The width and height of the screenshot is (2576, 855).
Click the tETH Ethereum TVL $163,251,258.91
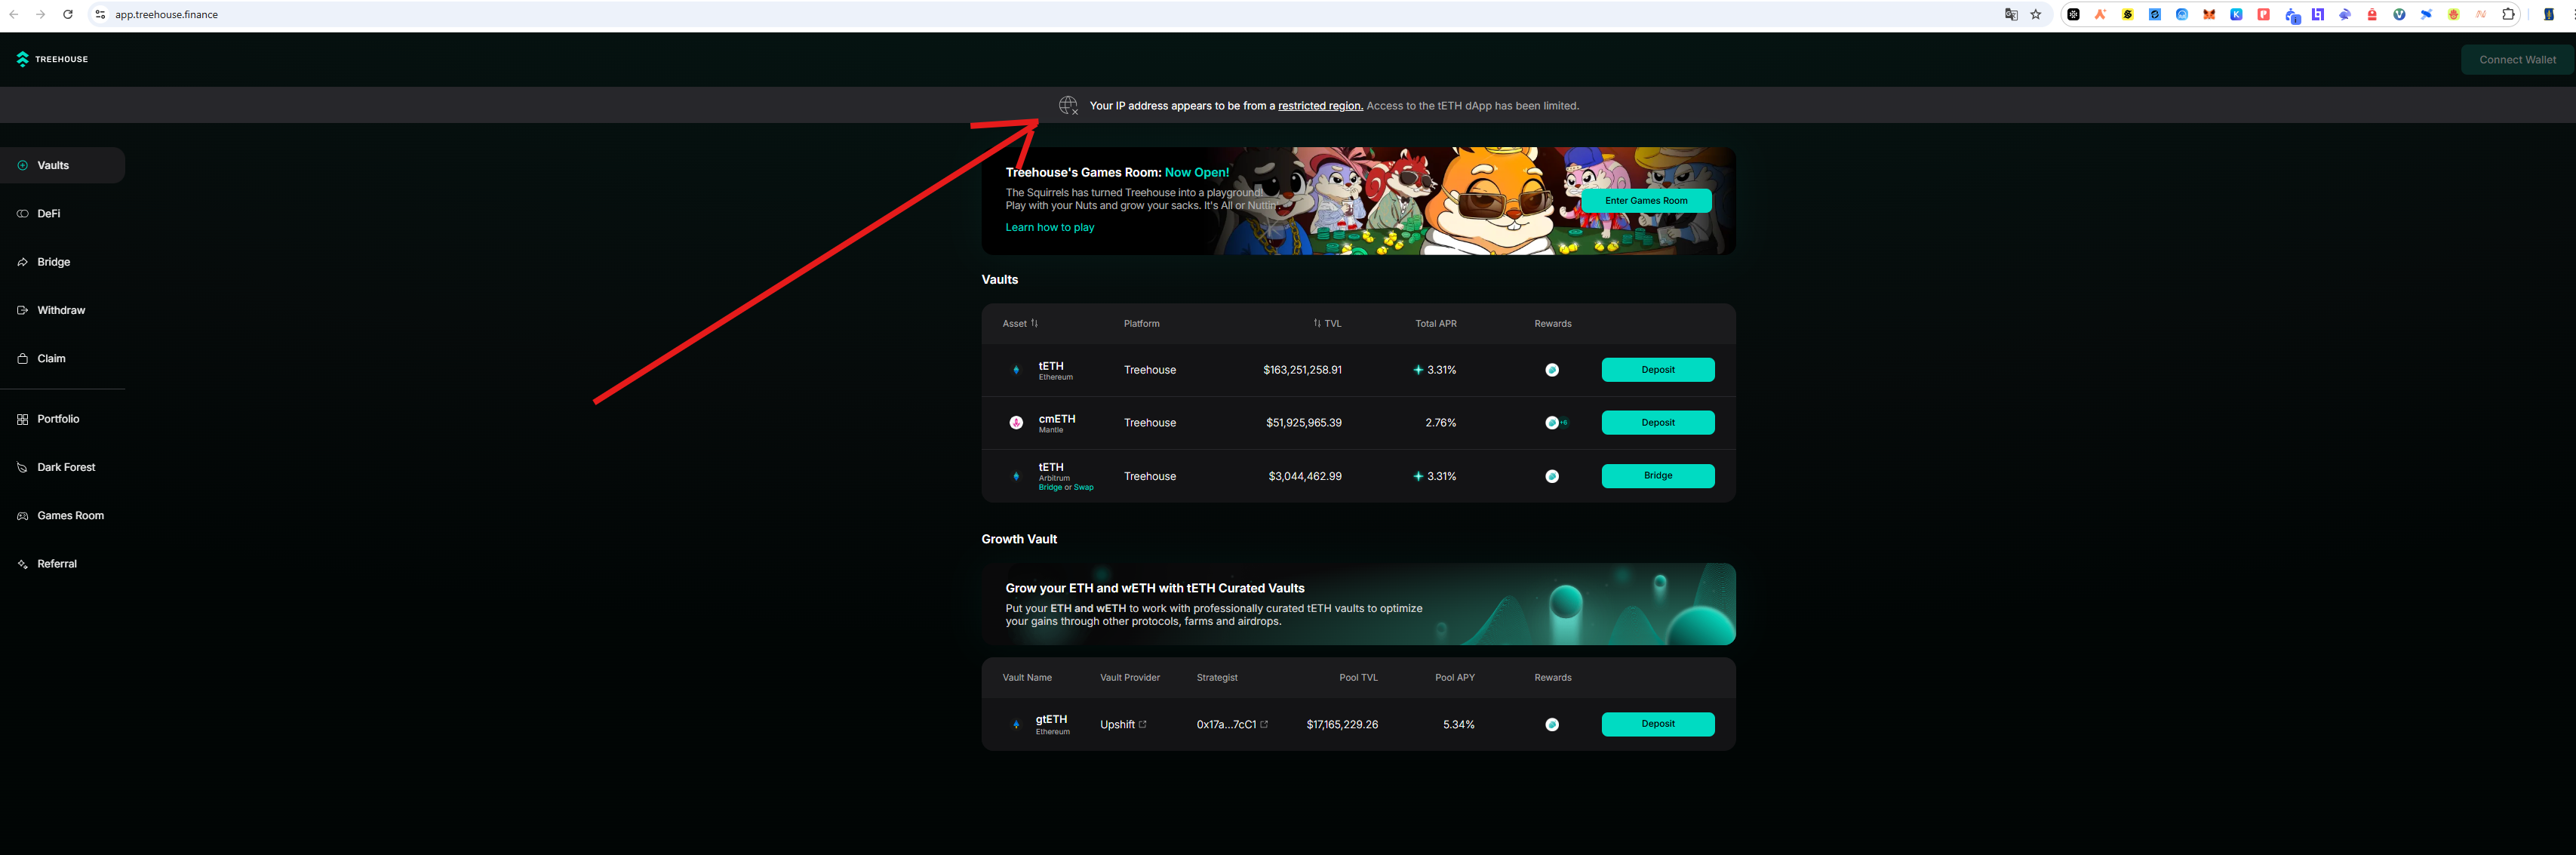click(1302, 370)
